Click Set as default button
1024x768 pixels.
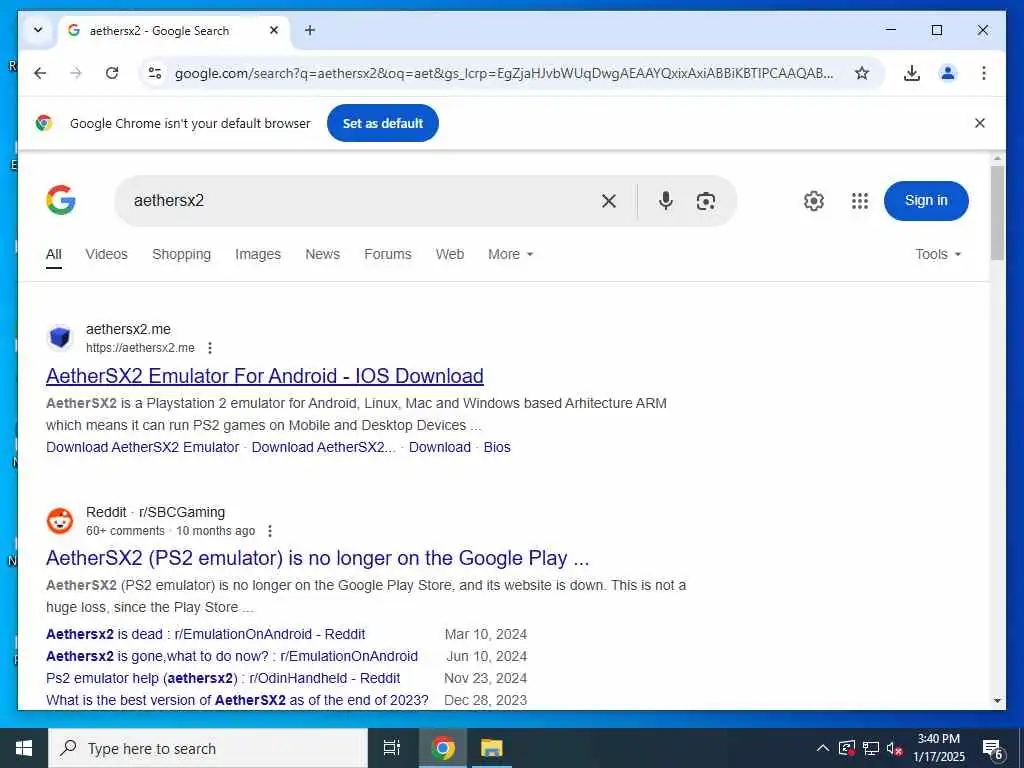click(x=383, y=123)
